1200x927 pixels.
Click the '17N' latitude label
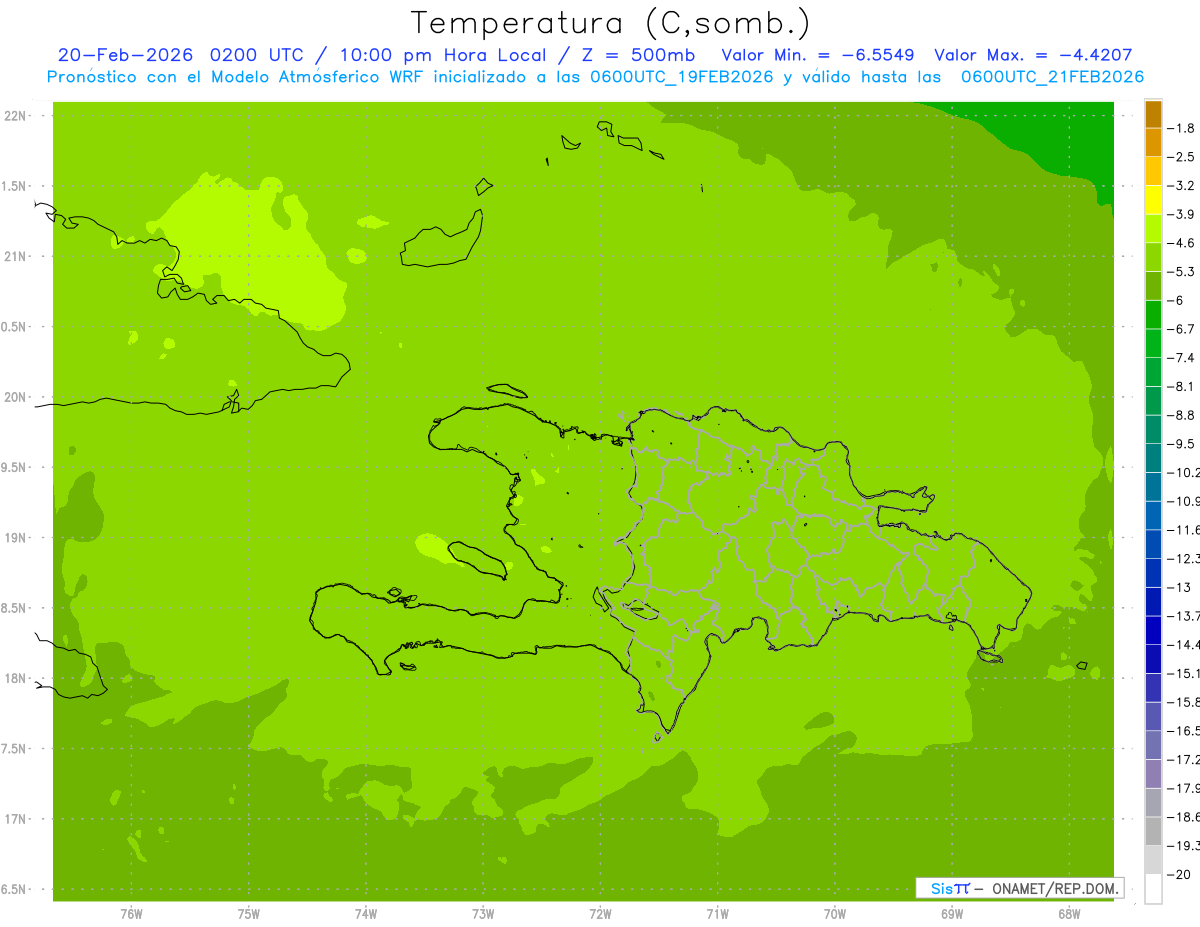(x=14, y=819)
